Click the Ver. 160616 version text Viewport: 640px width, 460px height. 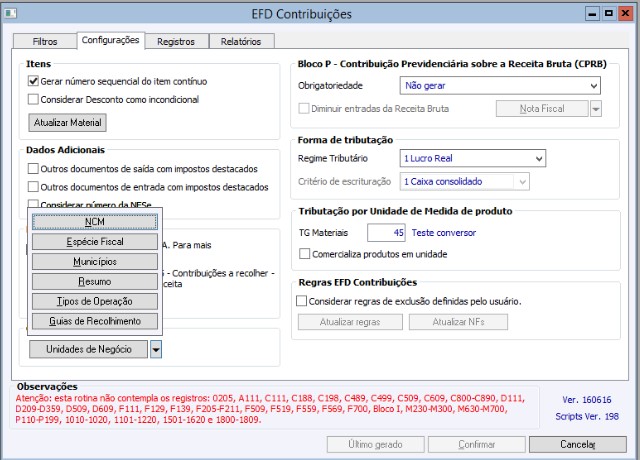[587, 400]
